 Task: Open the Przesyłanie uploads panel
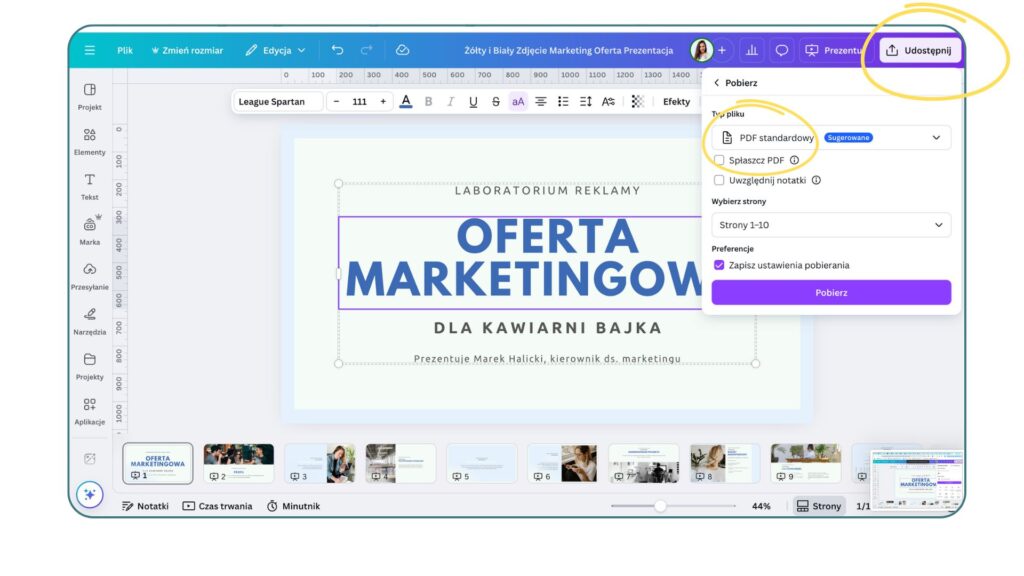[x=89, y=274]
